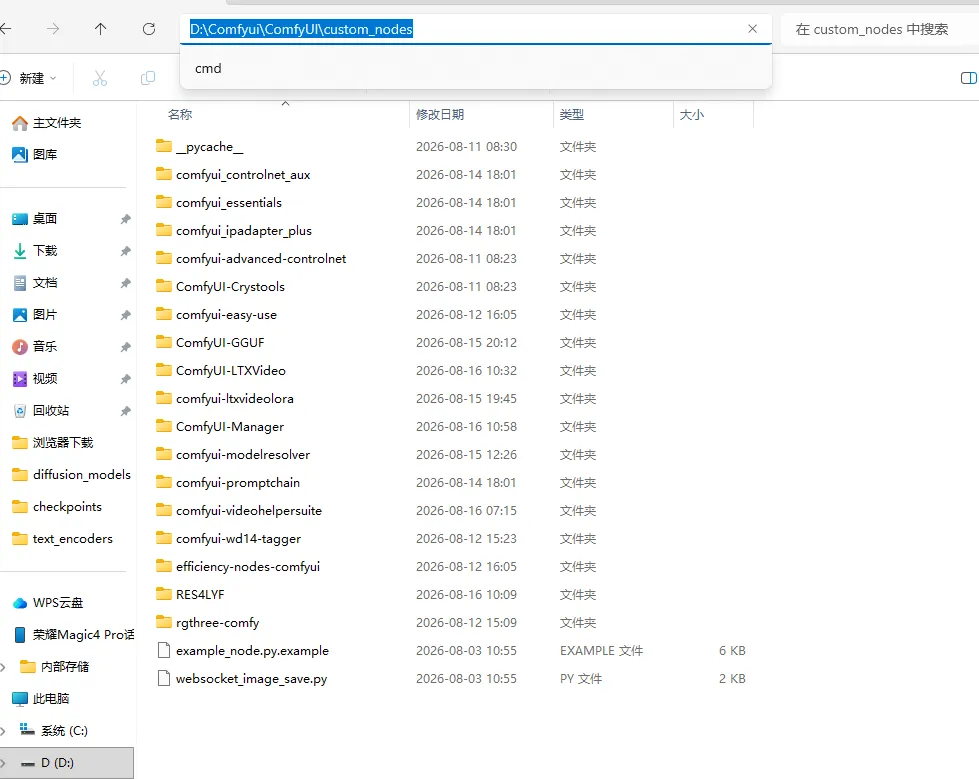This screenshot has width=979, height=779.
Task: Open 音乐 music shortcut
Action: click(x=35, y=346)
